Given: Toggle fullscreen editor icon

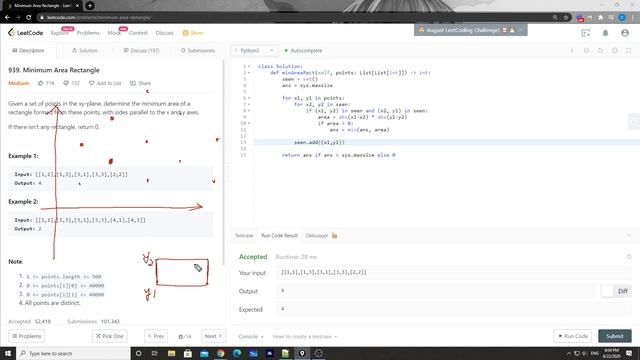Looking at the screenshot, I should pos(629,50).
